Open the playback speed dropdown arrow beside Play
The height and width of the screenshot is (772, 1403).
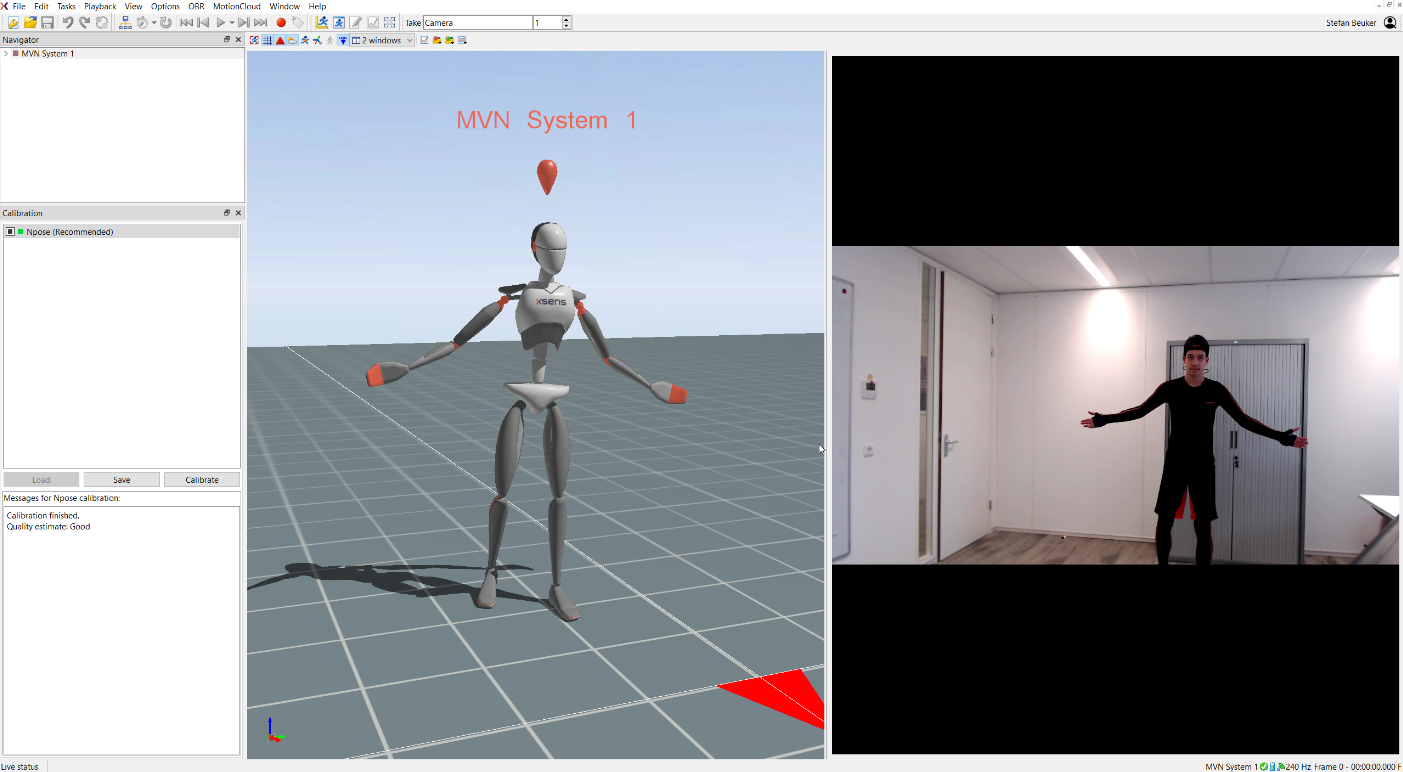[x=231, y=22]
